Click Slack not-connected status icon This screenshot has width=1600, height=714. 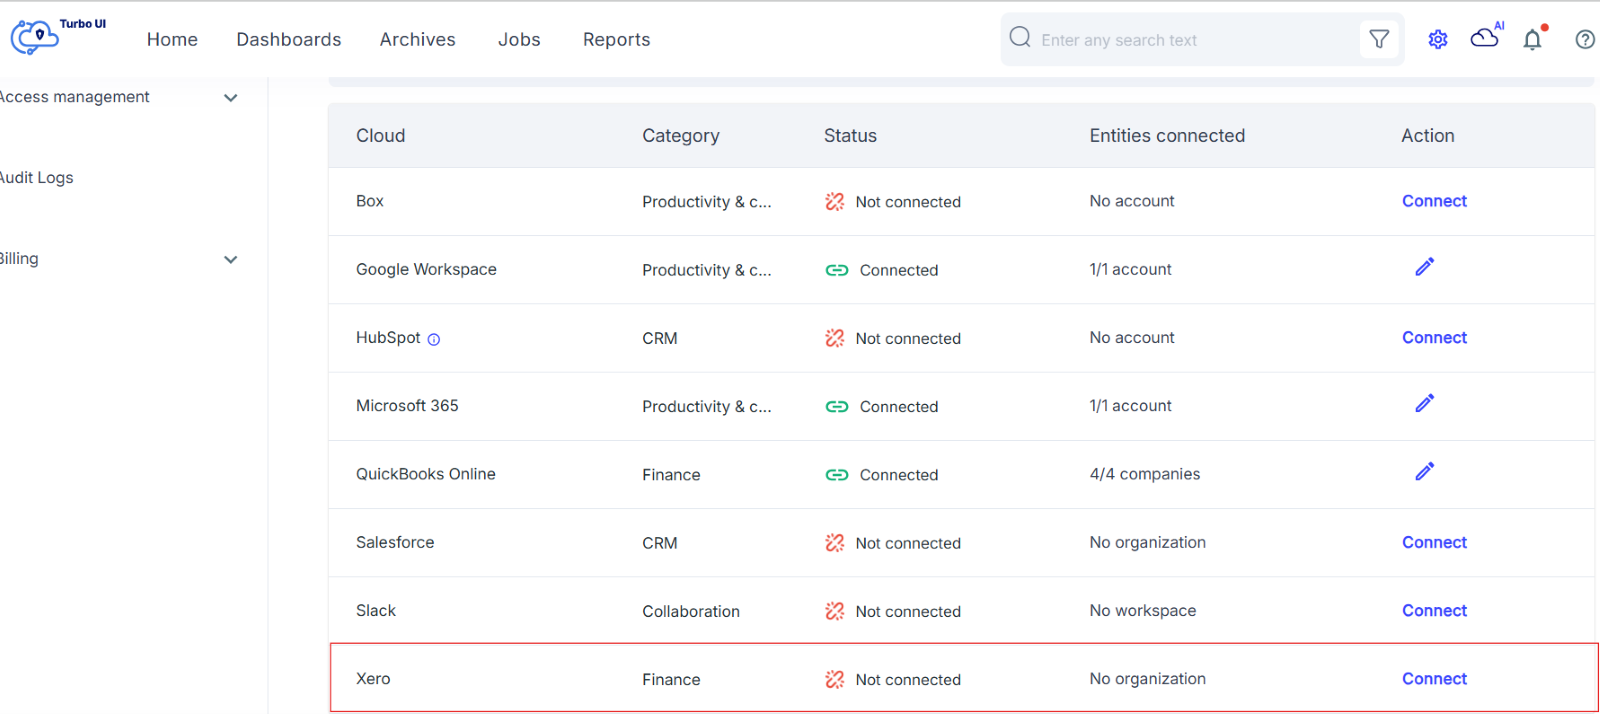tap(835, 611)
